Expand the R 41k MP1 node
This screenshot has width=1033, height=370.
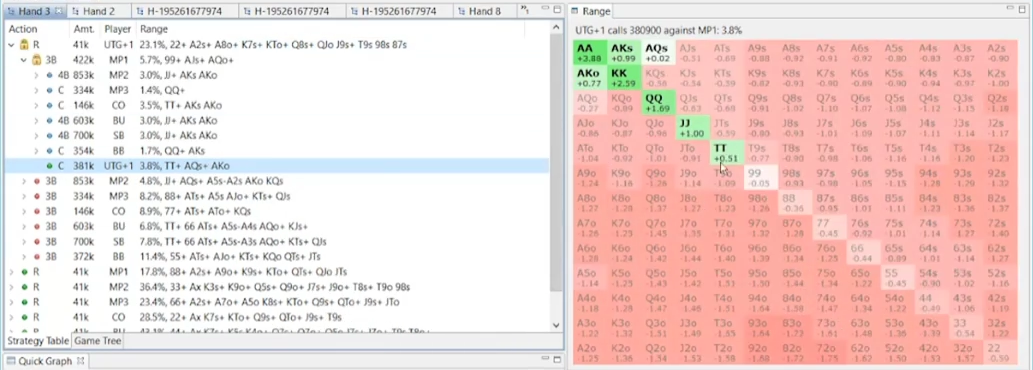[12, 272]
